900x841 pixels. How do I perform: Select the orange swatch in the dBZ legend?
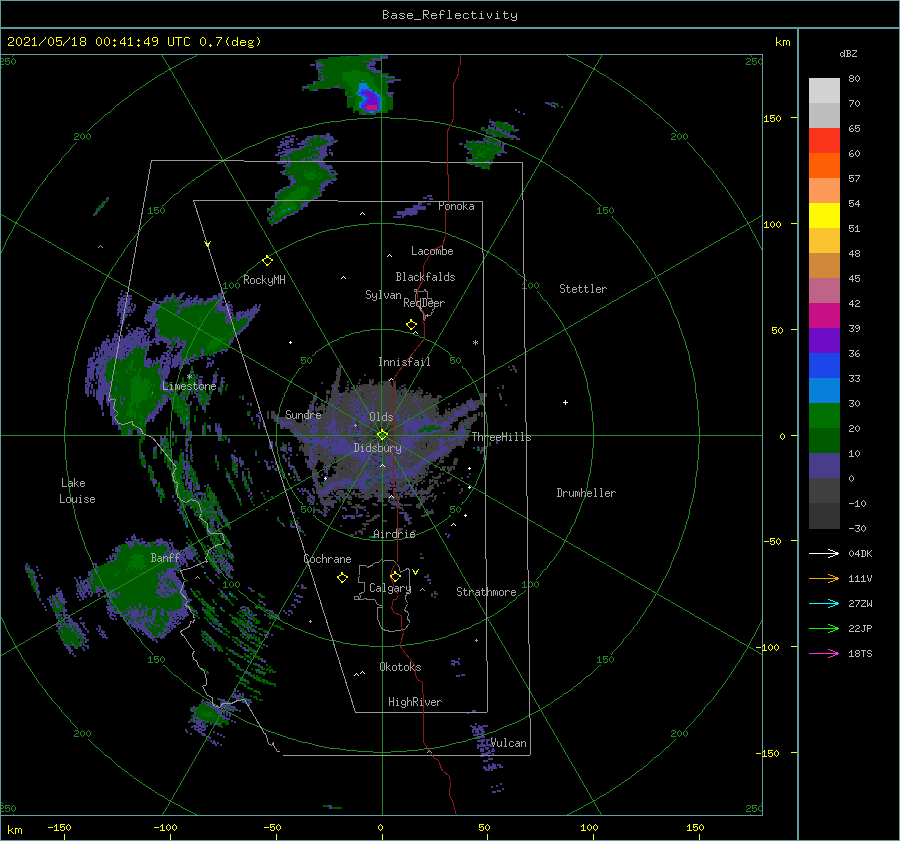pos(824,166)
